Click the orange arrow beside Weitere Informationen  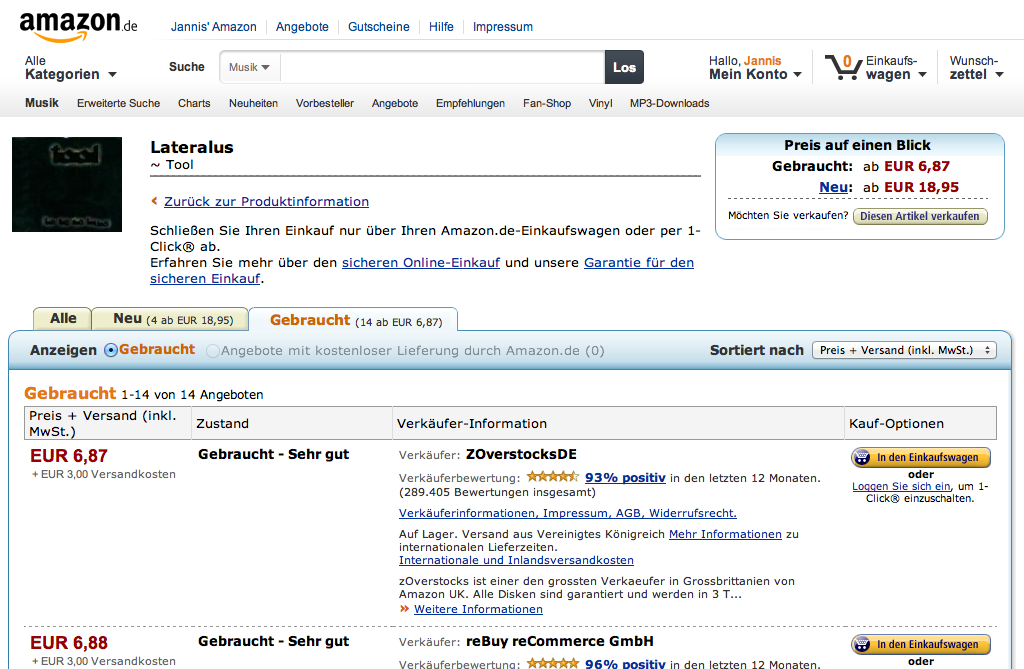404,609
